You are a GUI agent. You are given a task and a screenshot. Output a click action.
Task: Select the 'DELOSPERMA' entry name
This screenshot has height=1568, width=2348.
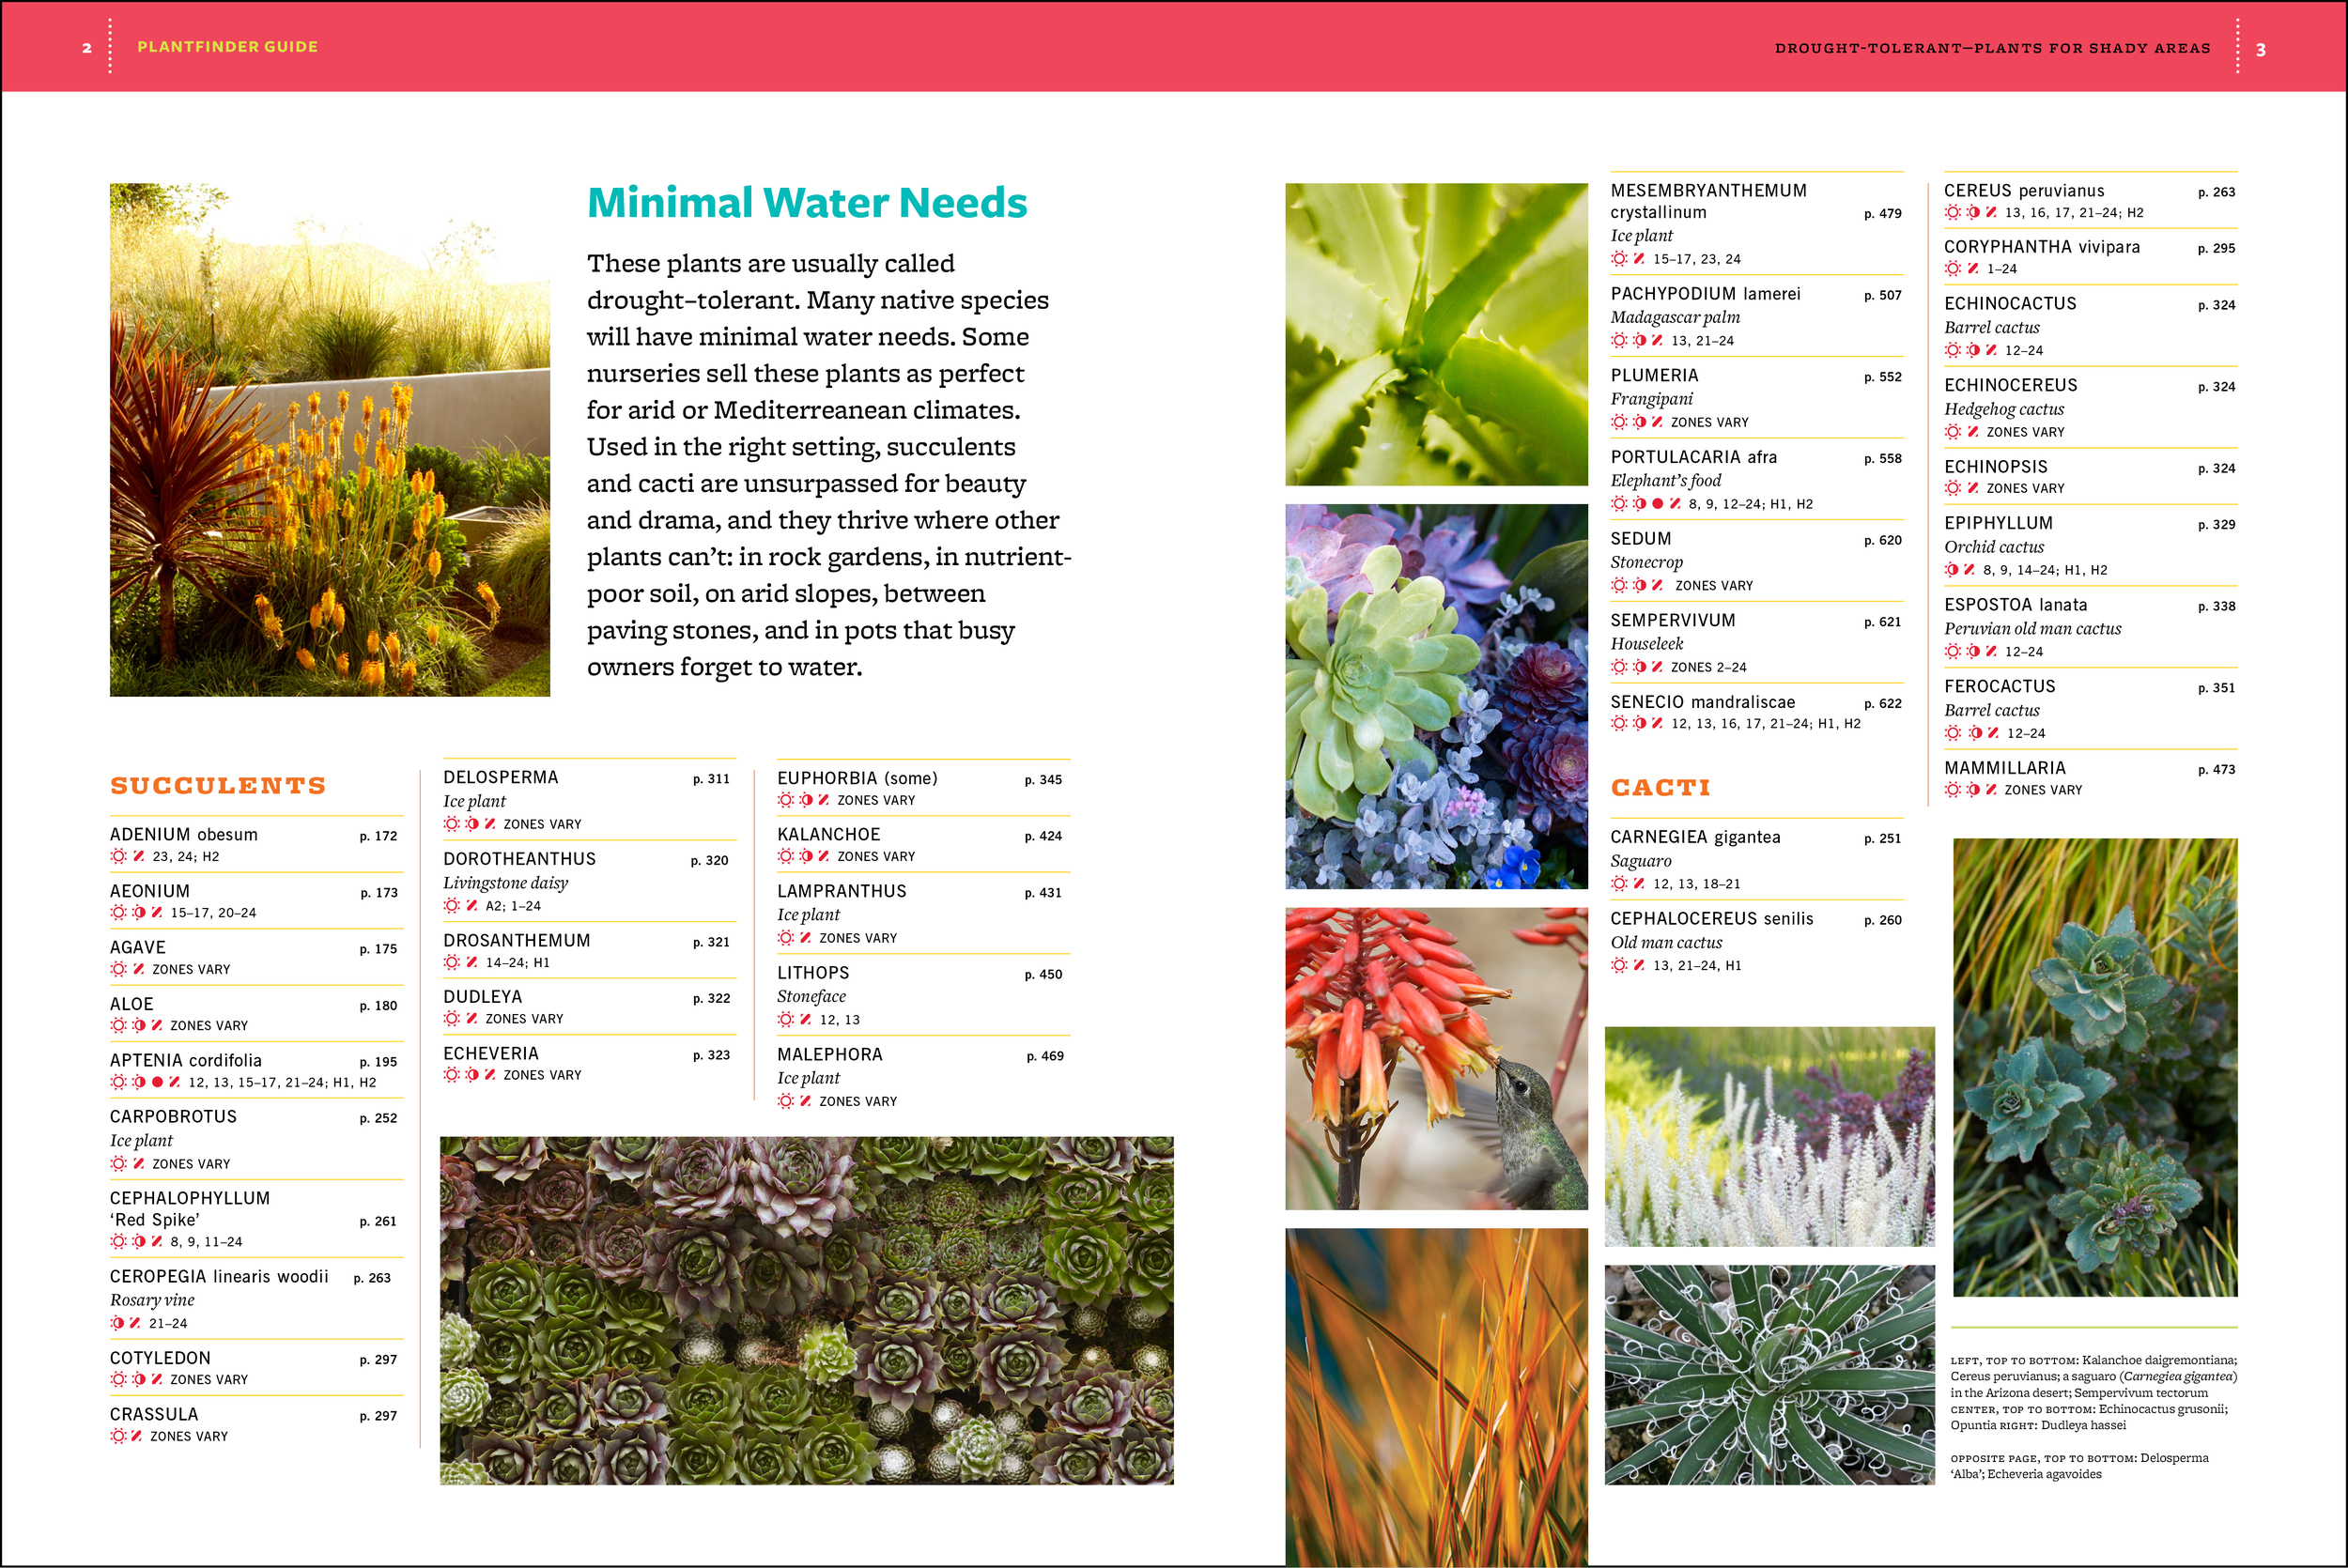[x=501, y=778]
